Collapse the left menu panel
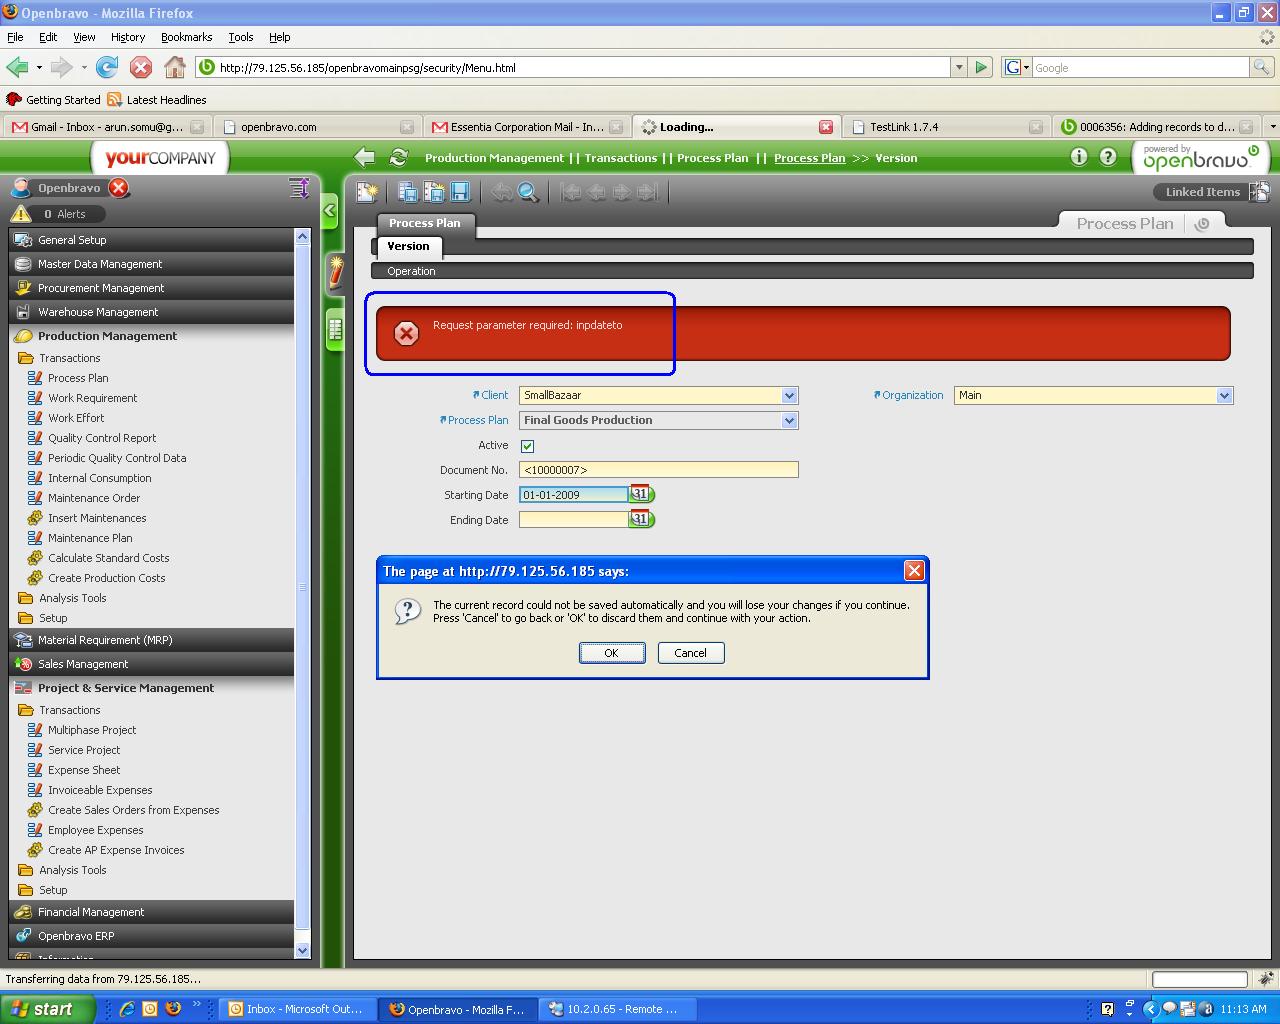The image size is (1280, 1024). [x=330, y=211]
